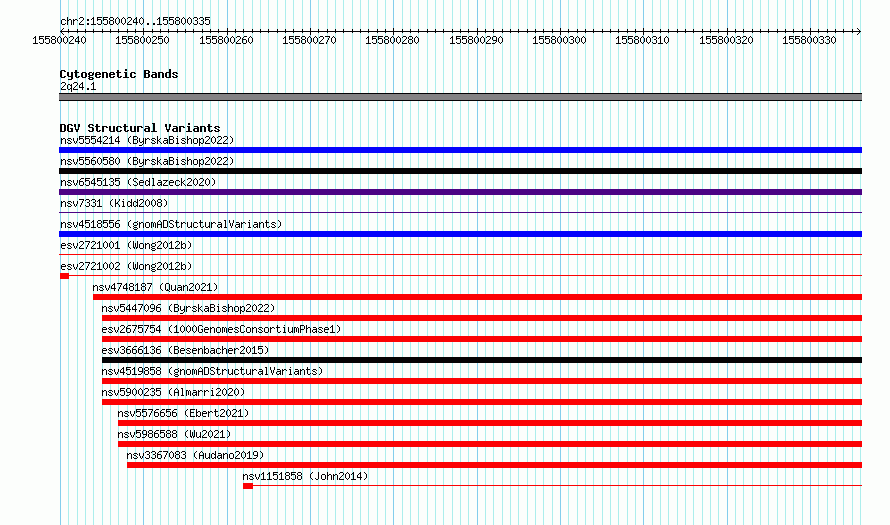The image size is (890, 525).
Task: Click small red block under nsv1151858
Action: 247,486
